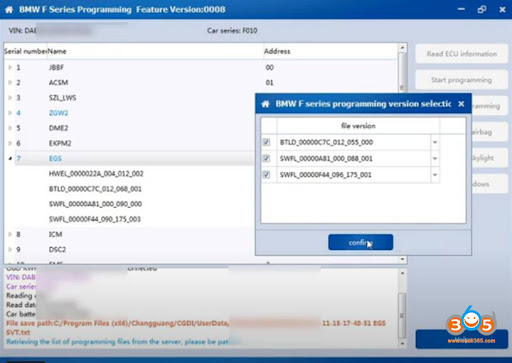Click the File save path log line

tap(196, 328)
